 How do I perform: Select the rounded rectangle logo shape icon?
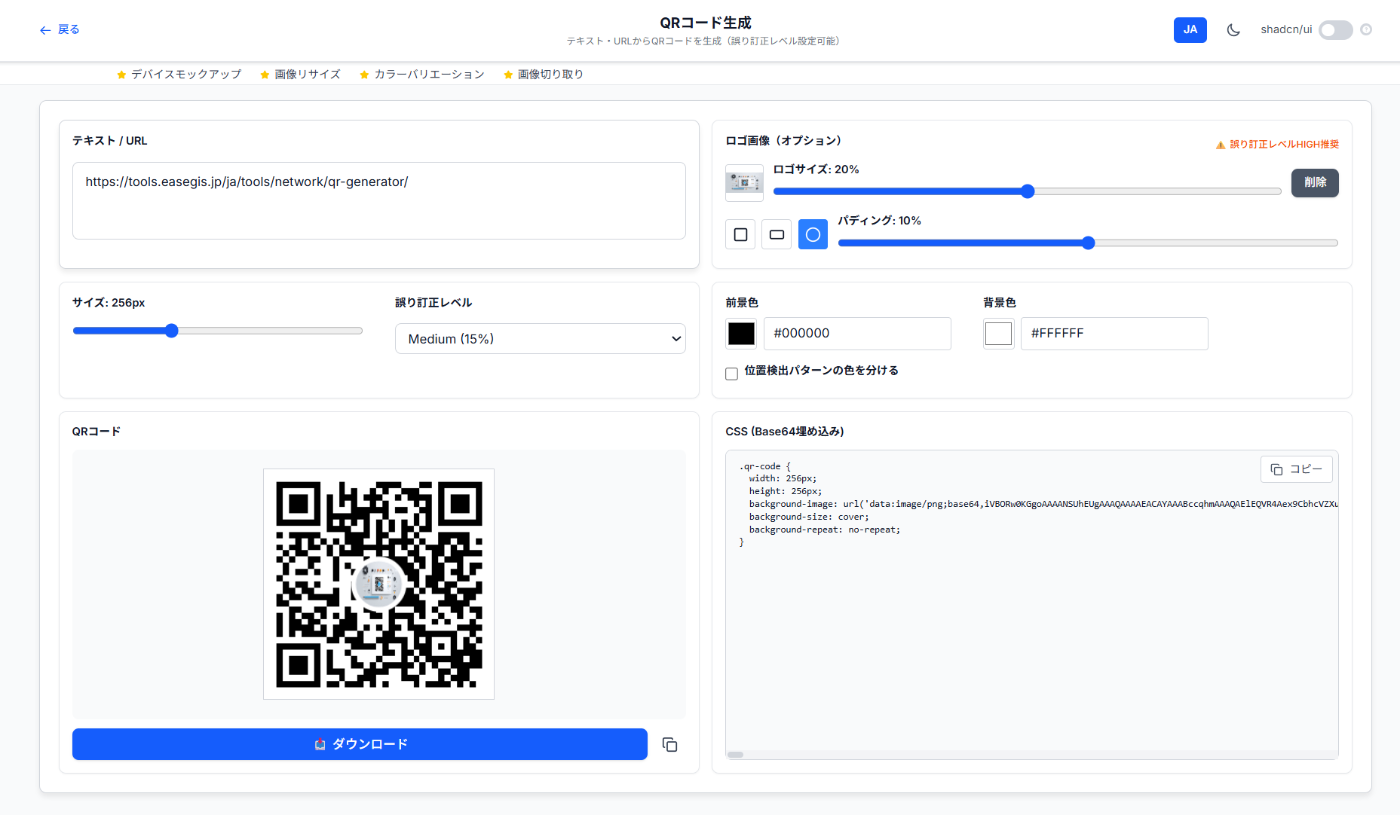click(x=776, y=234)
